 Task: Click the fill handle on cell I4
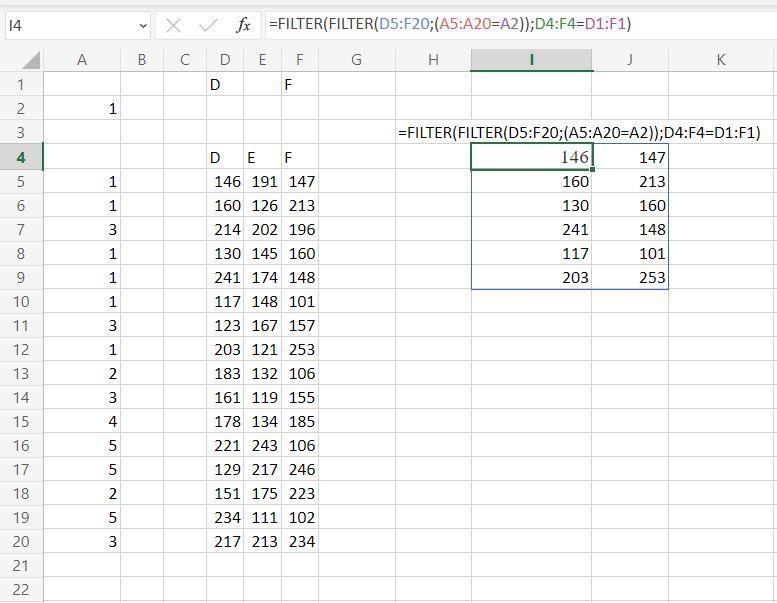pos(592,169)
